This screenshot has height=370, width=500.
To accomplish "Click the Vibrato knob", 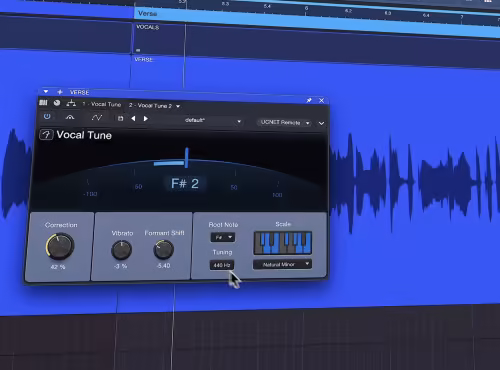I will pos(121,250).
